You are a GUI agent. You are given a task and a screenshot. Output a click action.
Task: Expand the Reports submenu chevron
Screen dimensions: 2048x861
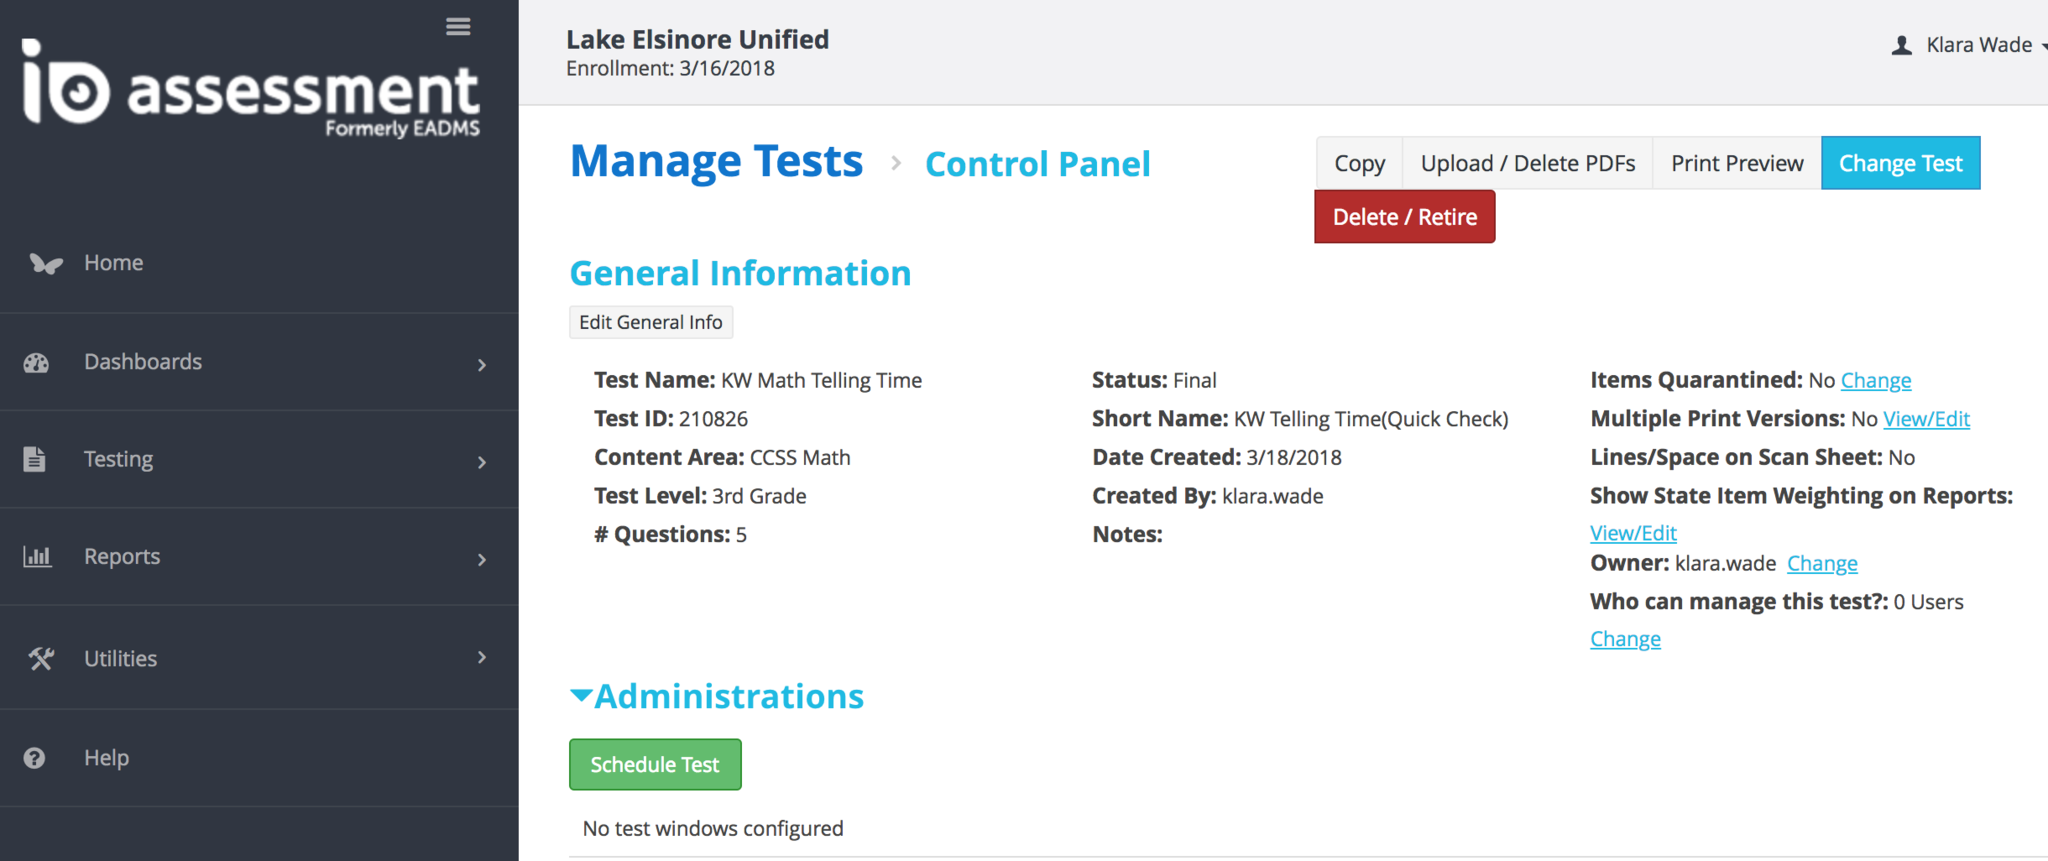point(482,559)
